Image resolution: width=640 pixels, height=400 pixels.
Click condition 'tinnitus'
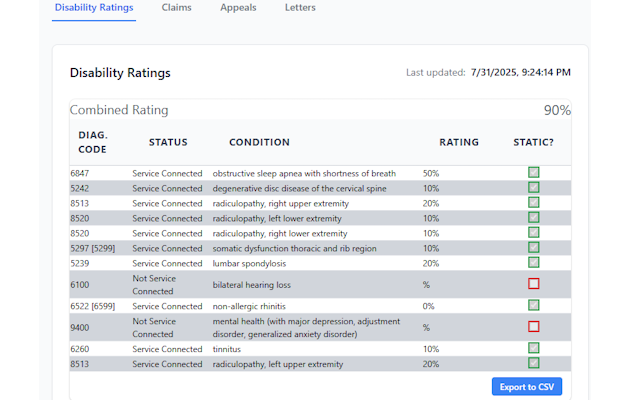[227, 349]
